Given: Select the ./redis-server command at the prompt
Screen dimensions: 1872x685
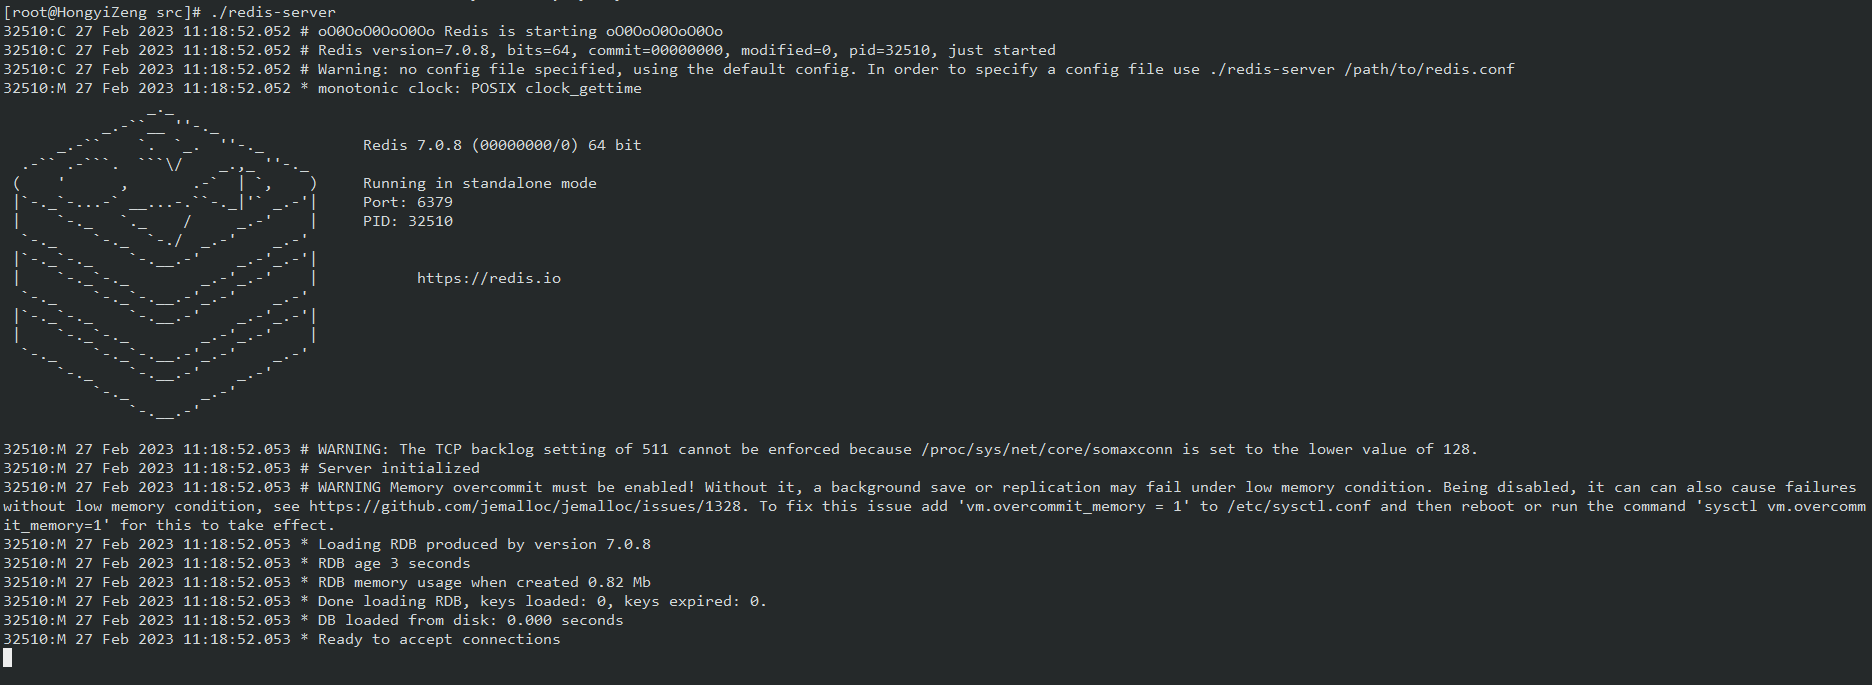Looking at the screenshot, I should (x=272, y=12).
